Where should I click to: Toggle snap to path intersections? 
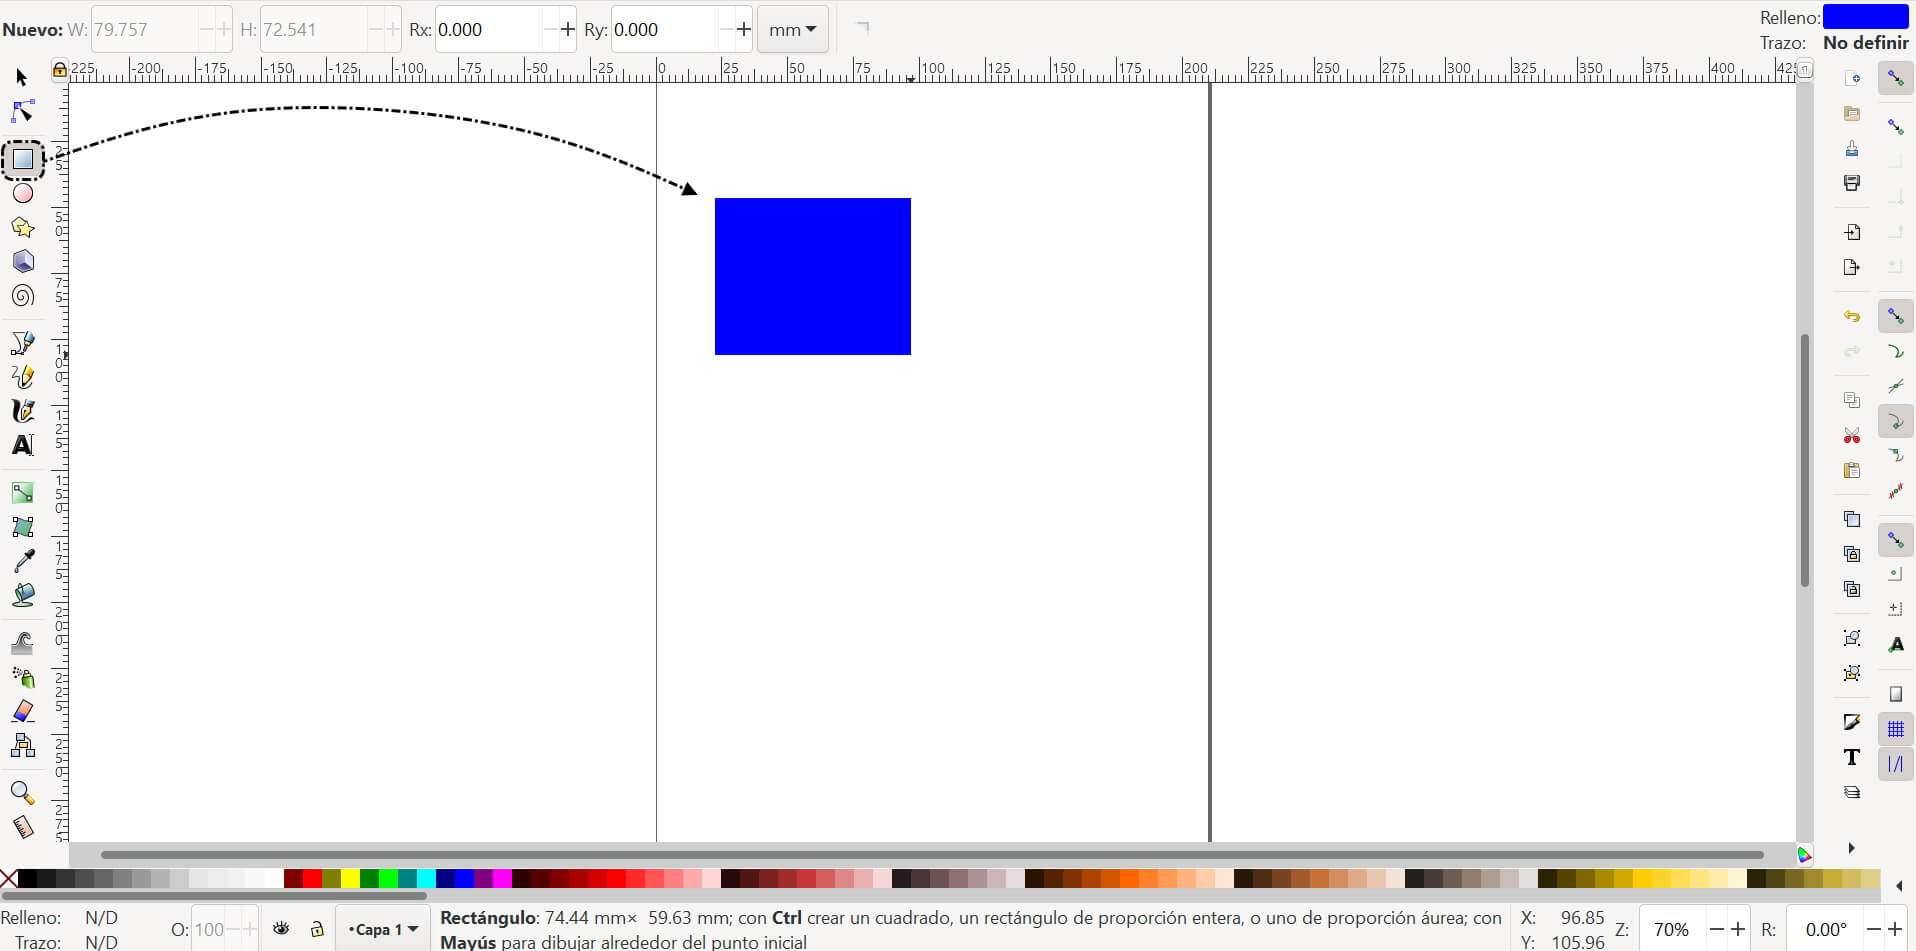pyautogui.click(x=1895, y=386)
